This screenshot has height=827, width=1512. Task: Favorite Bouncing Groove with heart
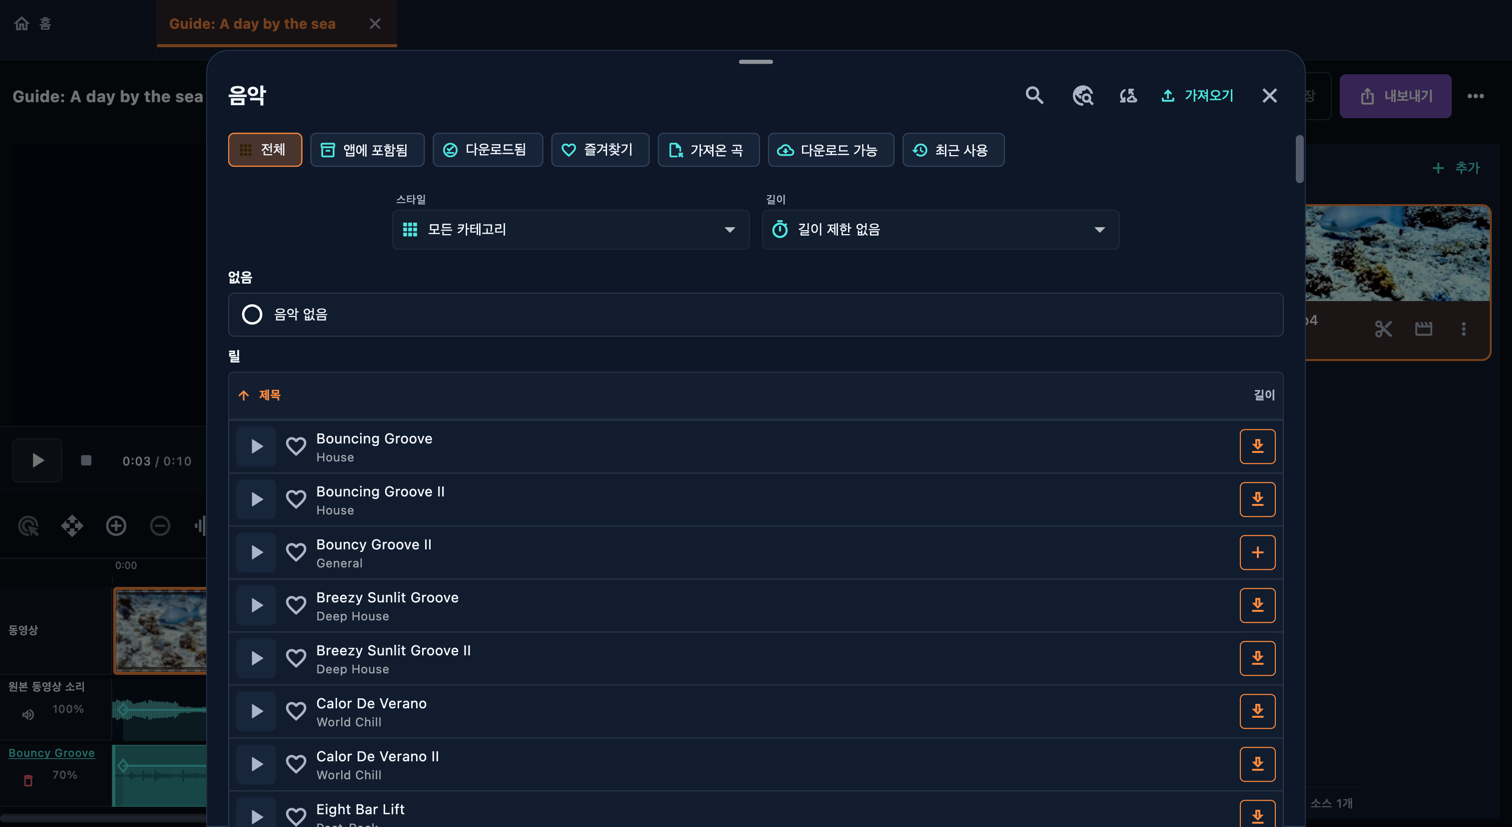[x=296, y=446]
